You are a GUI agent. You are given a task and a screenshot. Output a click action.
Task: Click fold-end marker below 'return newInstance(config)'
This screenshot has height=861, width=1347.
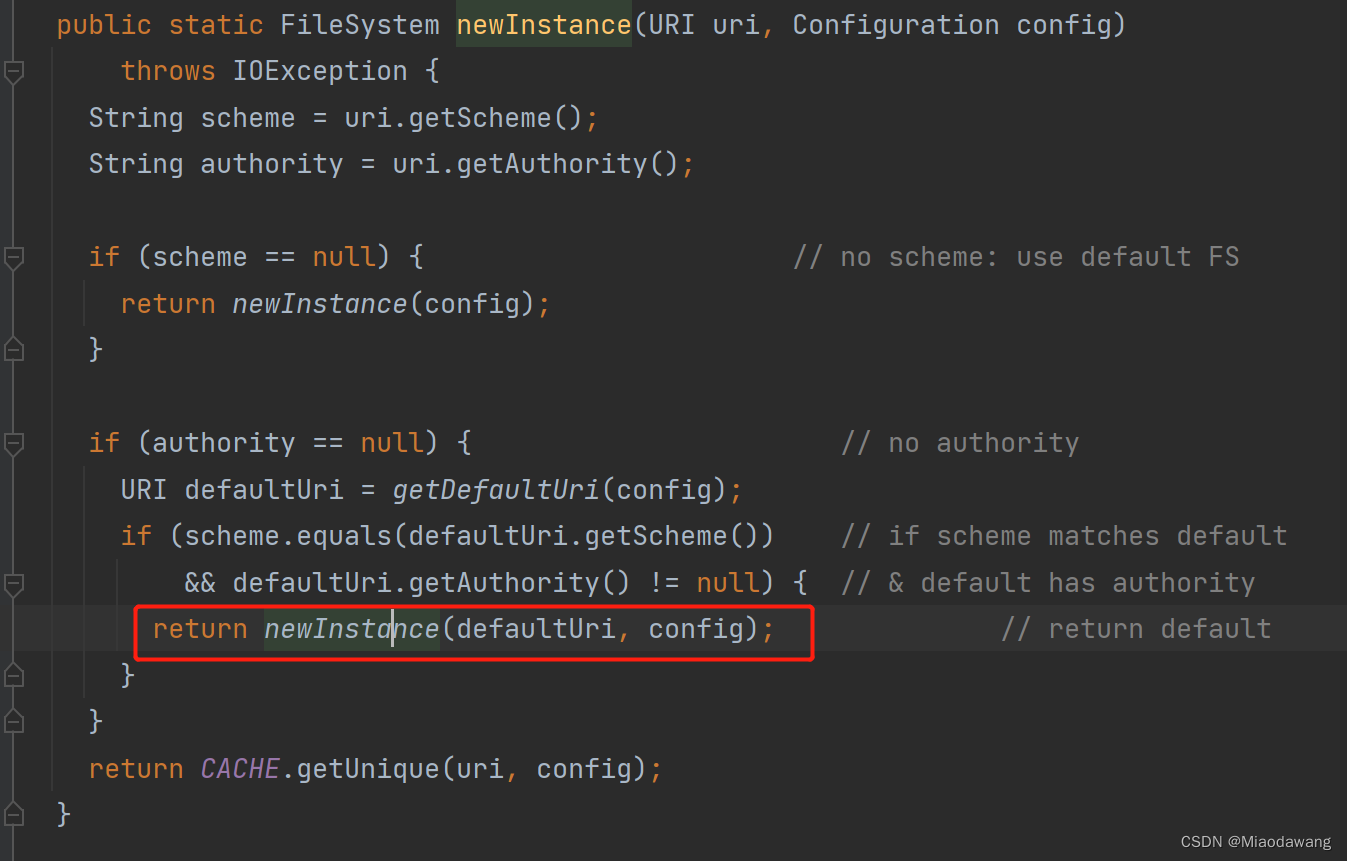pyautogui.click(x=13, y=350)
